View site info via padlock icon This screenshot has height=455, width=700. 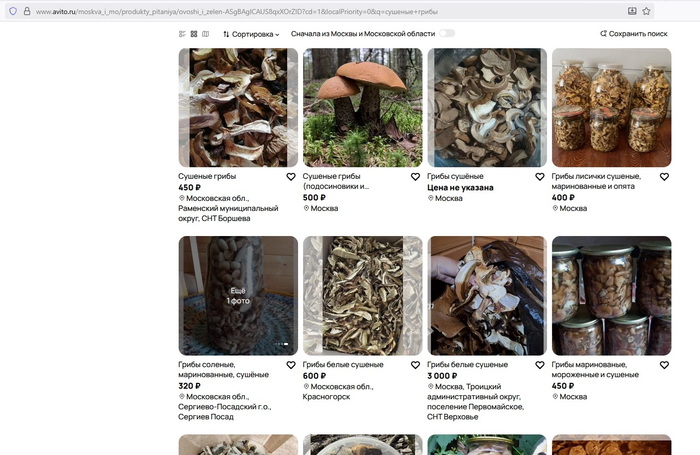click(x=26, y=11)
